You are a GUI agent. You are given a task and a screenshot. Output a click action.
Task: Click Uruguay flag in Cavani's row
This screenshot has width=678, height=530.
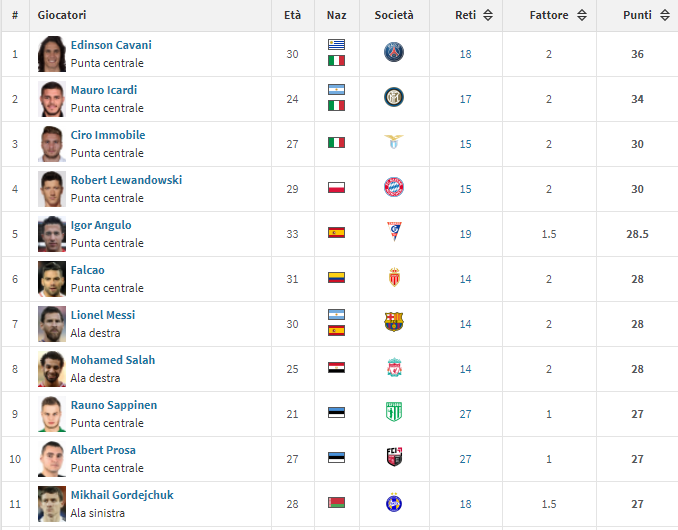[336, 45]
